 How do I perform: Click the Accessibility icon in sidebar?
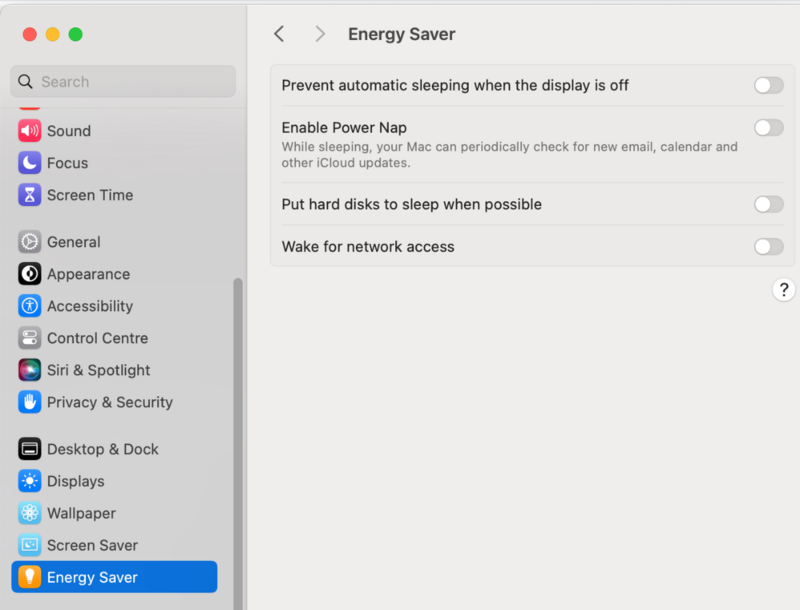(x=30, y=306)
